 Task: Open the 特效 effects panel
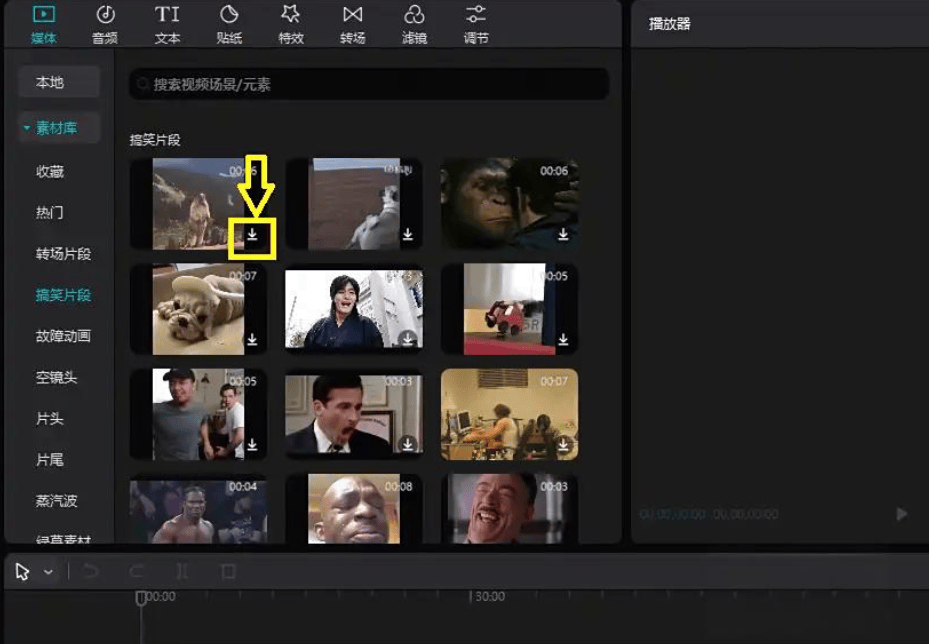click(x=290, y=22)
